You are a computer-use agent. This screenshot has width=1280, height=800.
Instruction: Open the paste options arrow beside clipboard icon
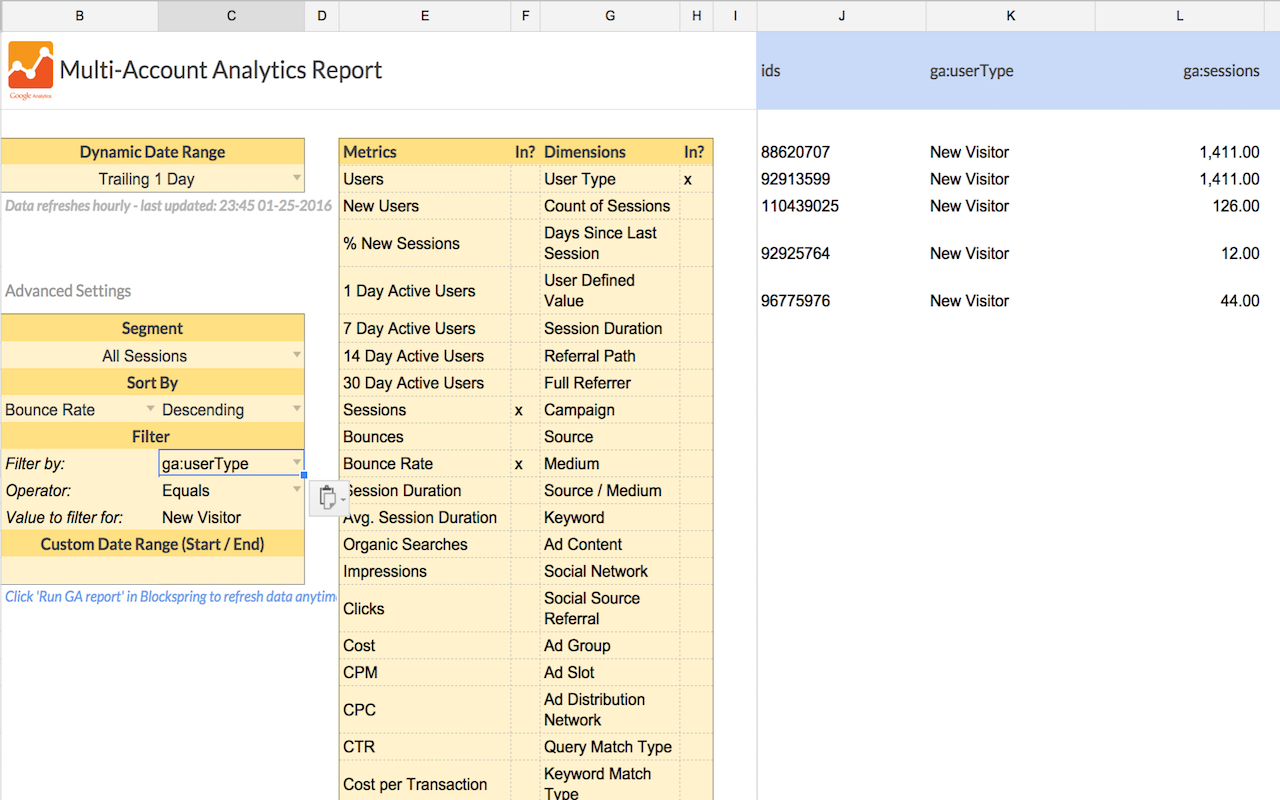click(344, 500)
